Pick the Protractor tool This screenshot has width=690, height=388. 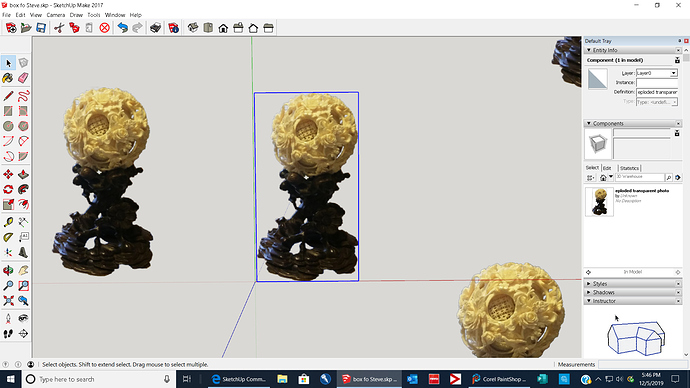tap(8, 238)
